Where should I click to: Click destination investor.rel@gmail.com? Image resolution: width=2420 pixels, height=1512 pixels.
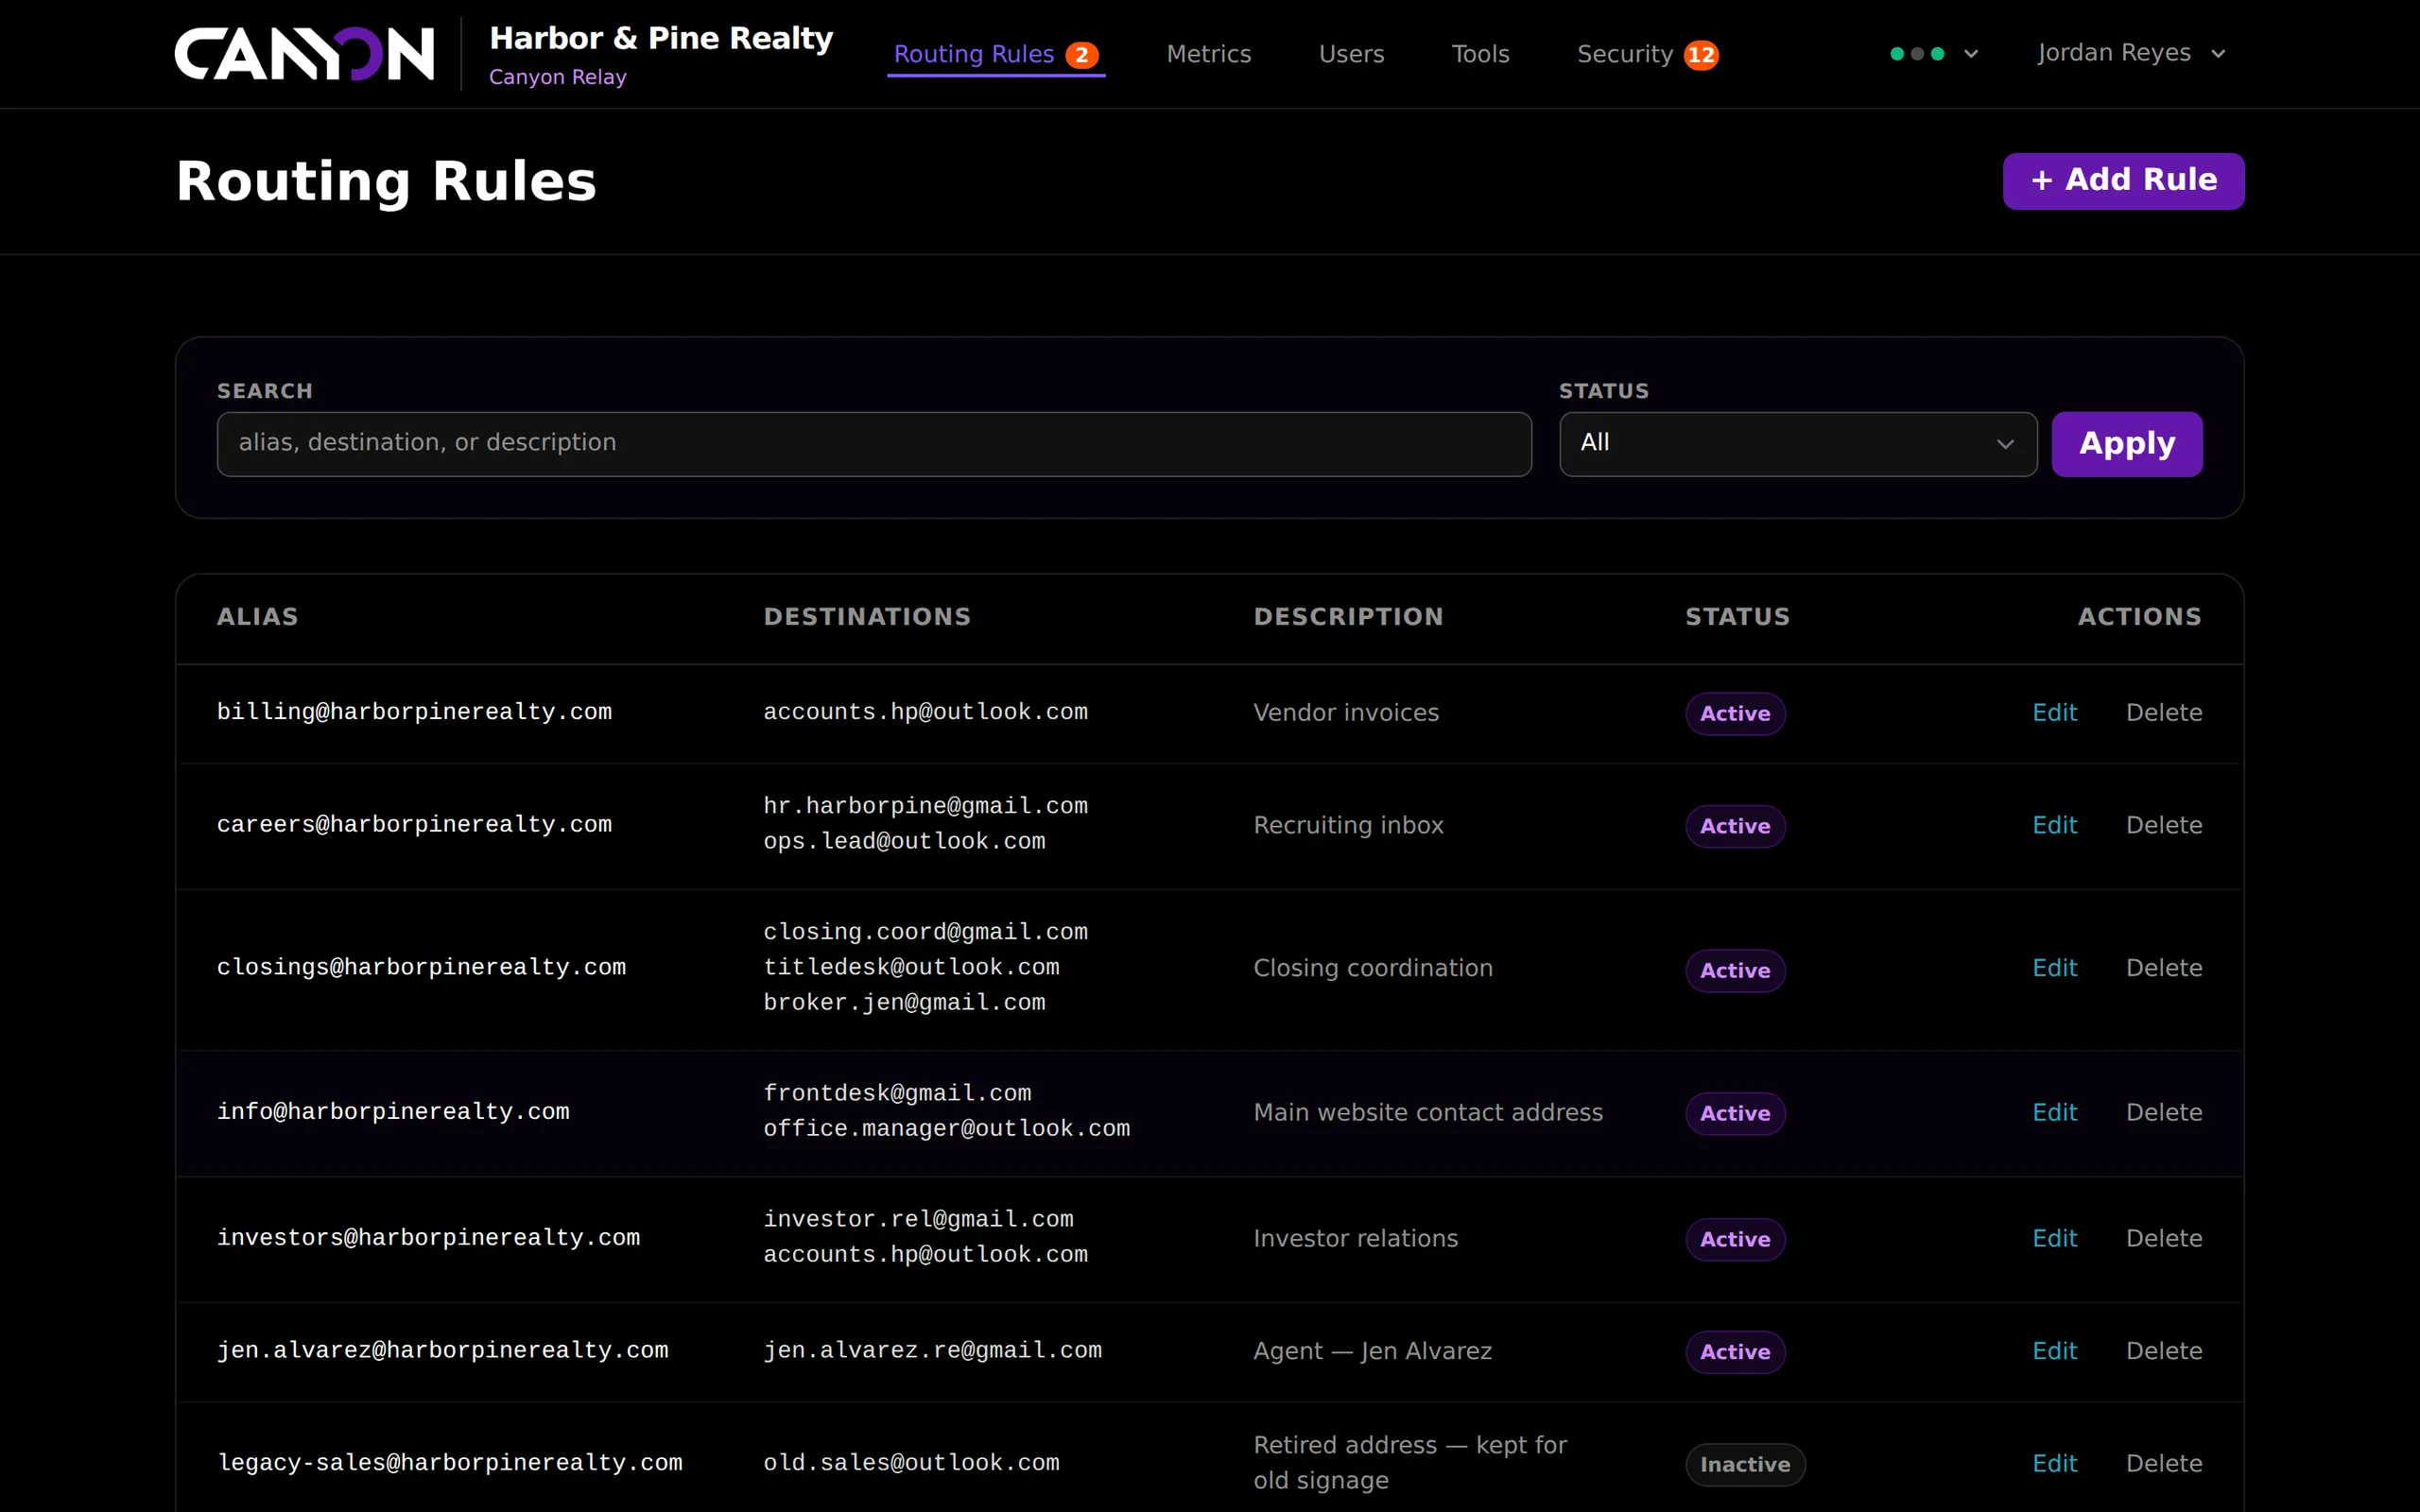pyautogui.click(x=918, y=1220)
